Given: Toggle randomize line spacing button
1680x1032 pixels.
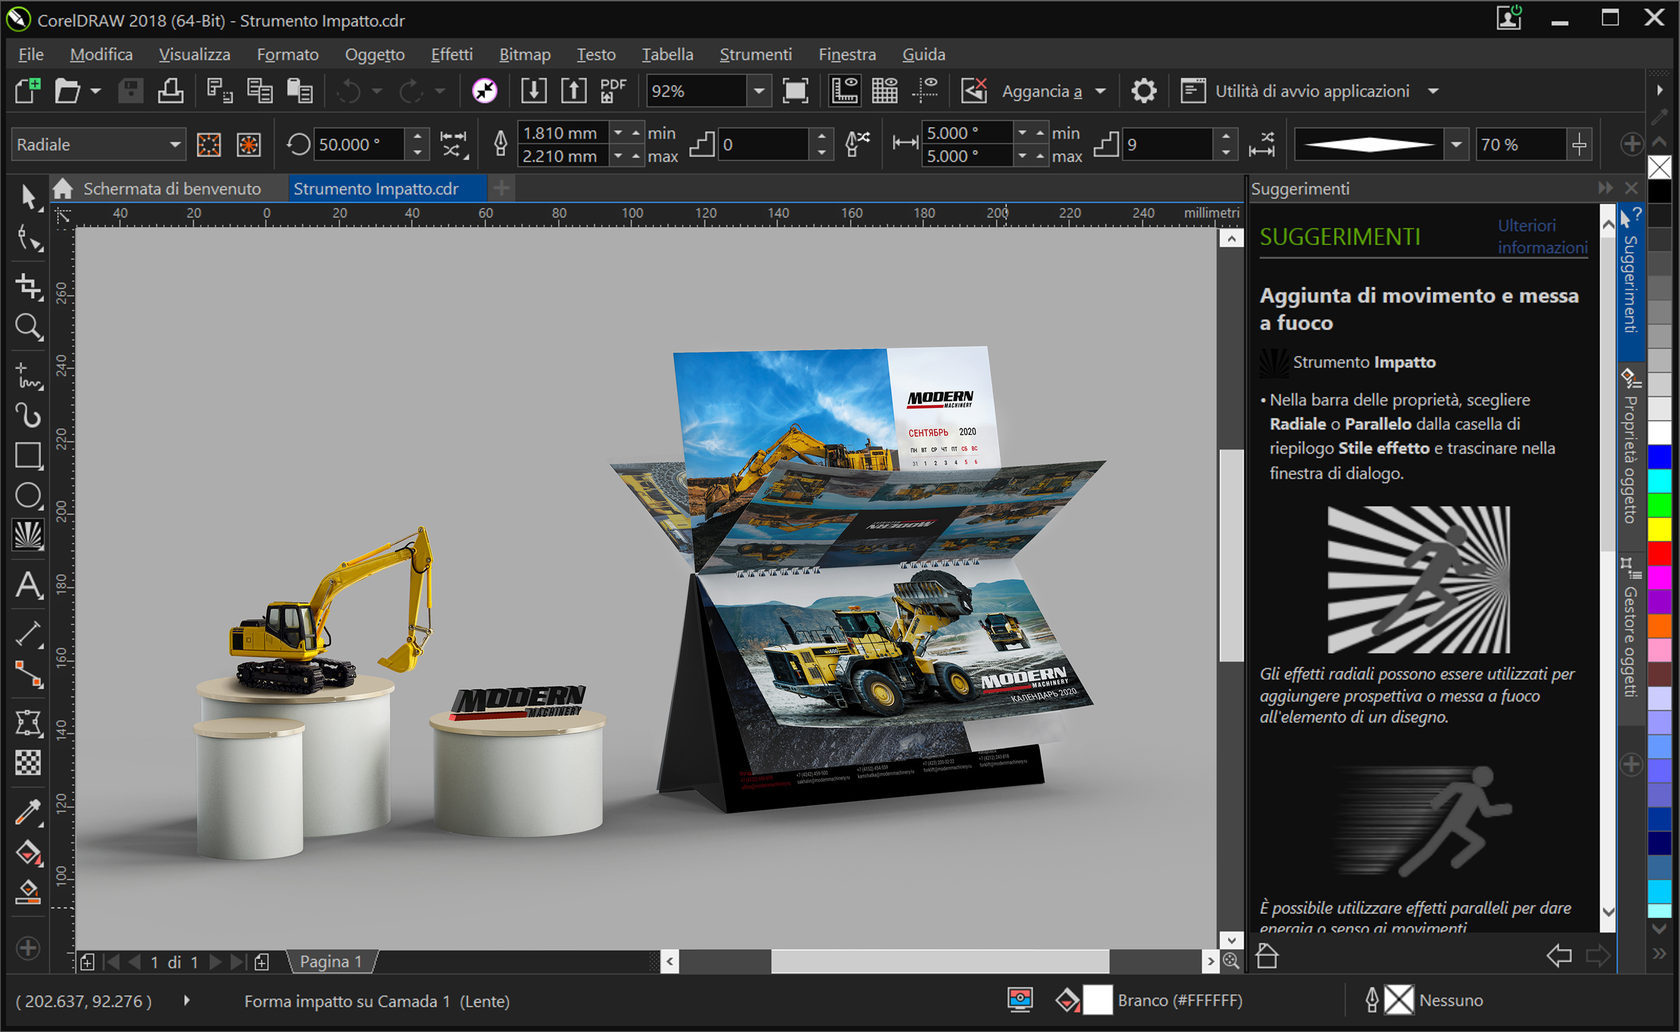Looking at the screenshot, I should tap(1263, 145).
